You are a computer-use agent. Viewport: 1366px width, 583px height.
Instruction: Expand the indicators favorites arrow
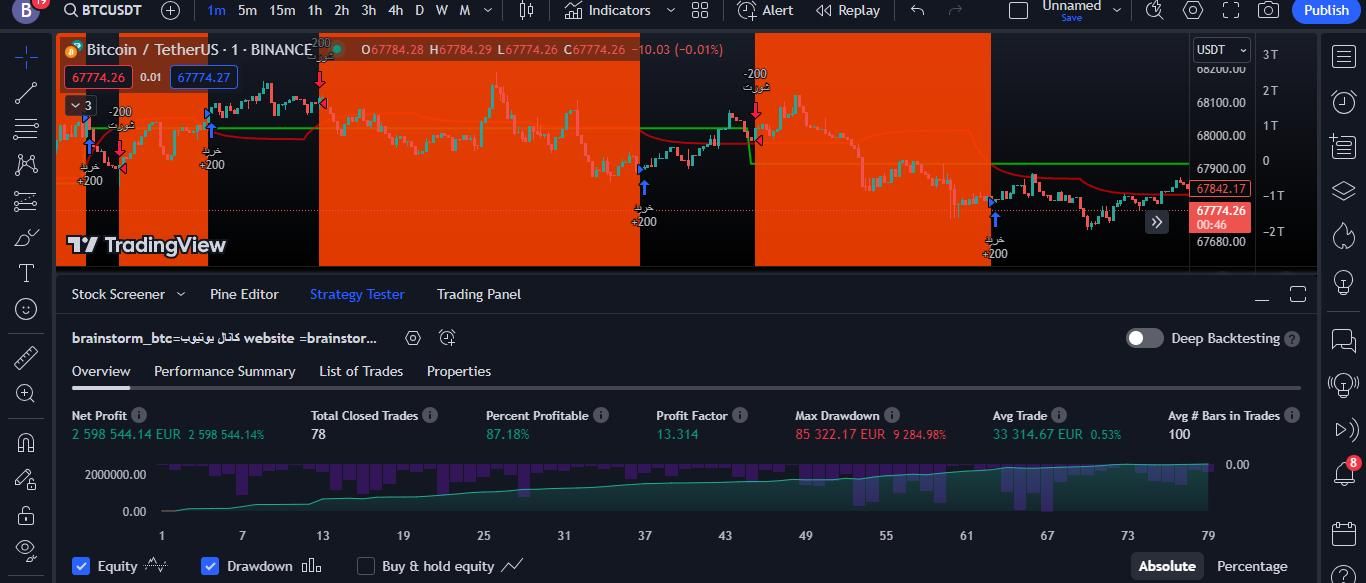click(x=670, y=10)
